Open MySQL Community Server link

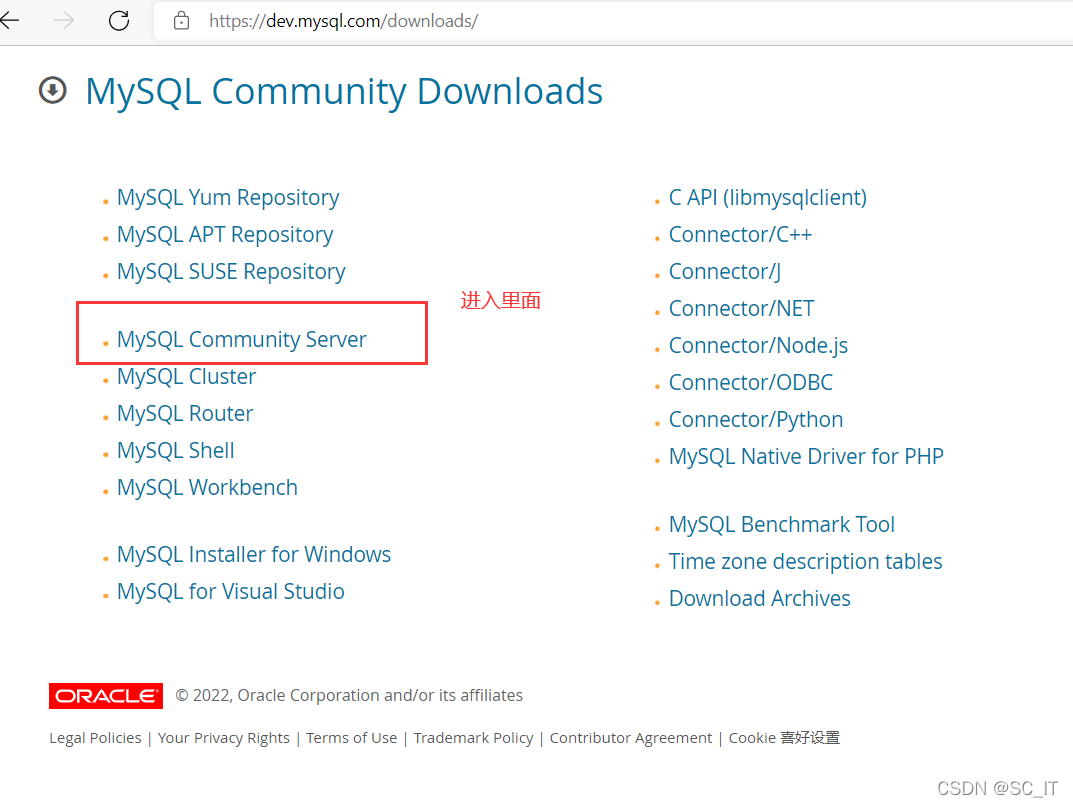point(242,339)
